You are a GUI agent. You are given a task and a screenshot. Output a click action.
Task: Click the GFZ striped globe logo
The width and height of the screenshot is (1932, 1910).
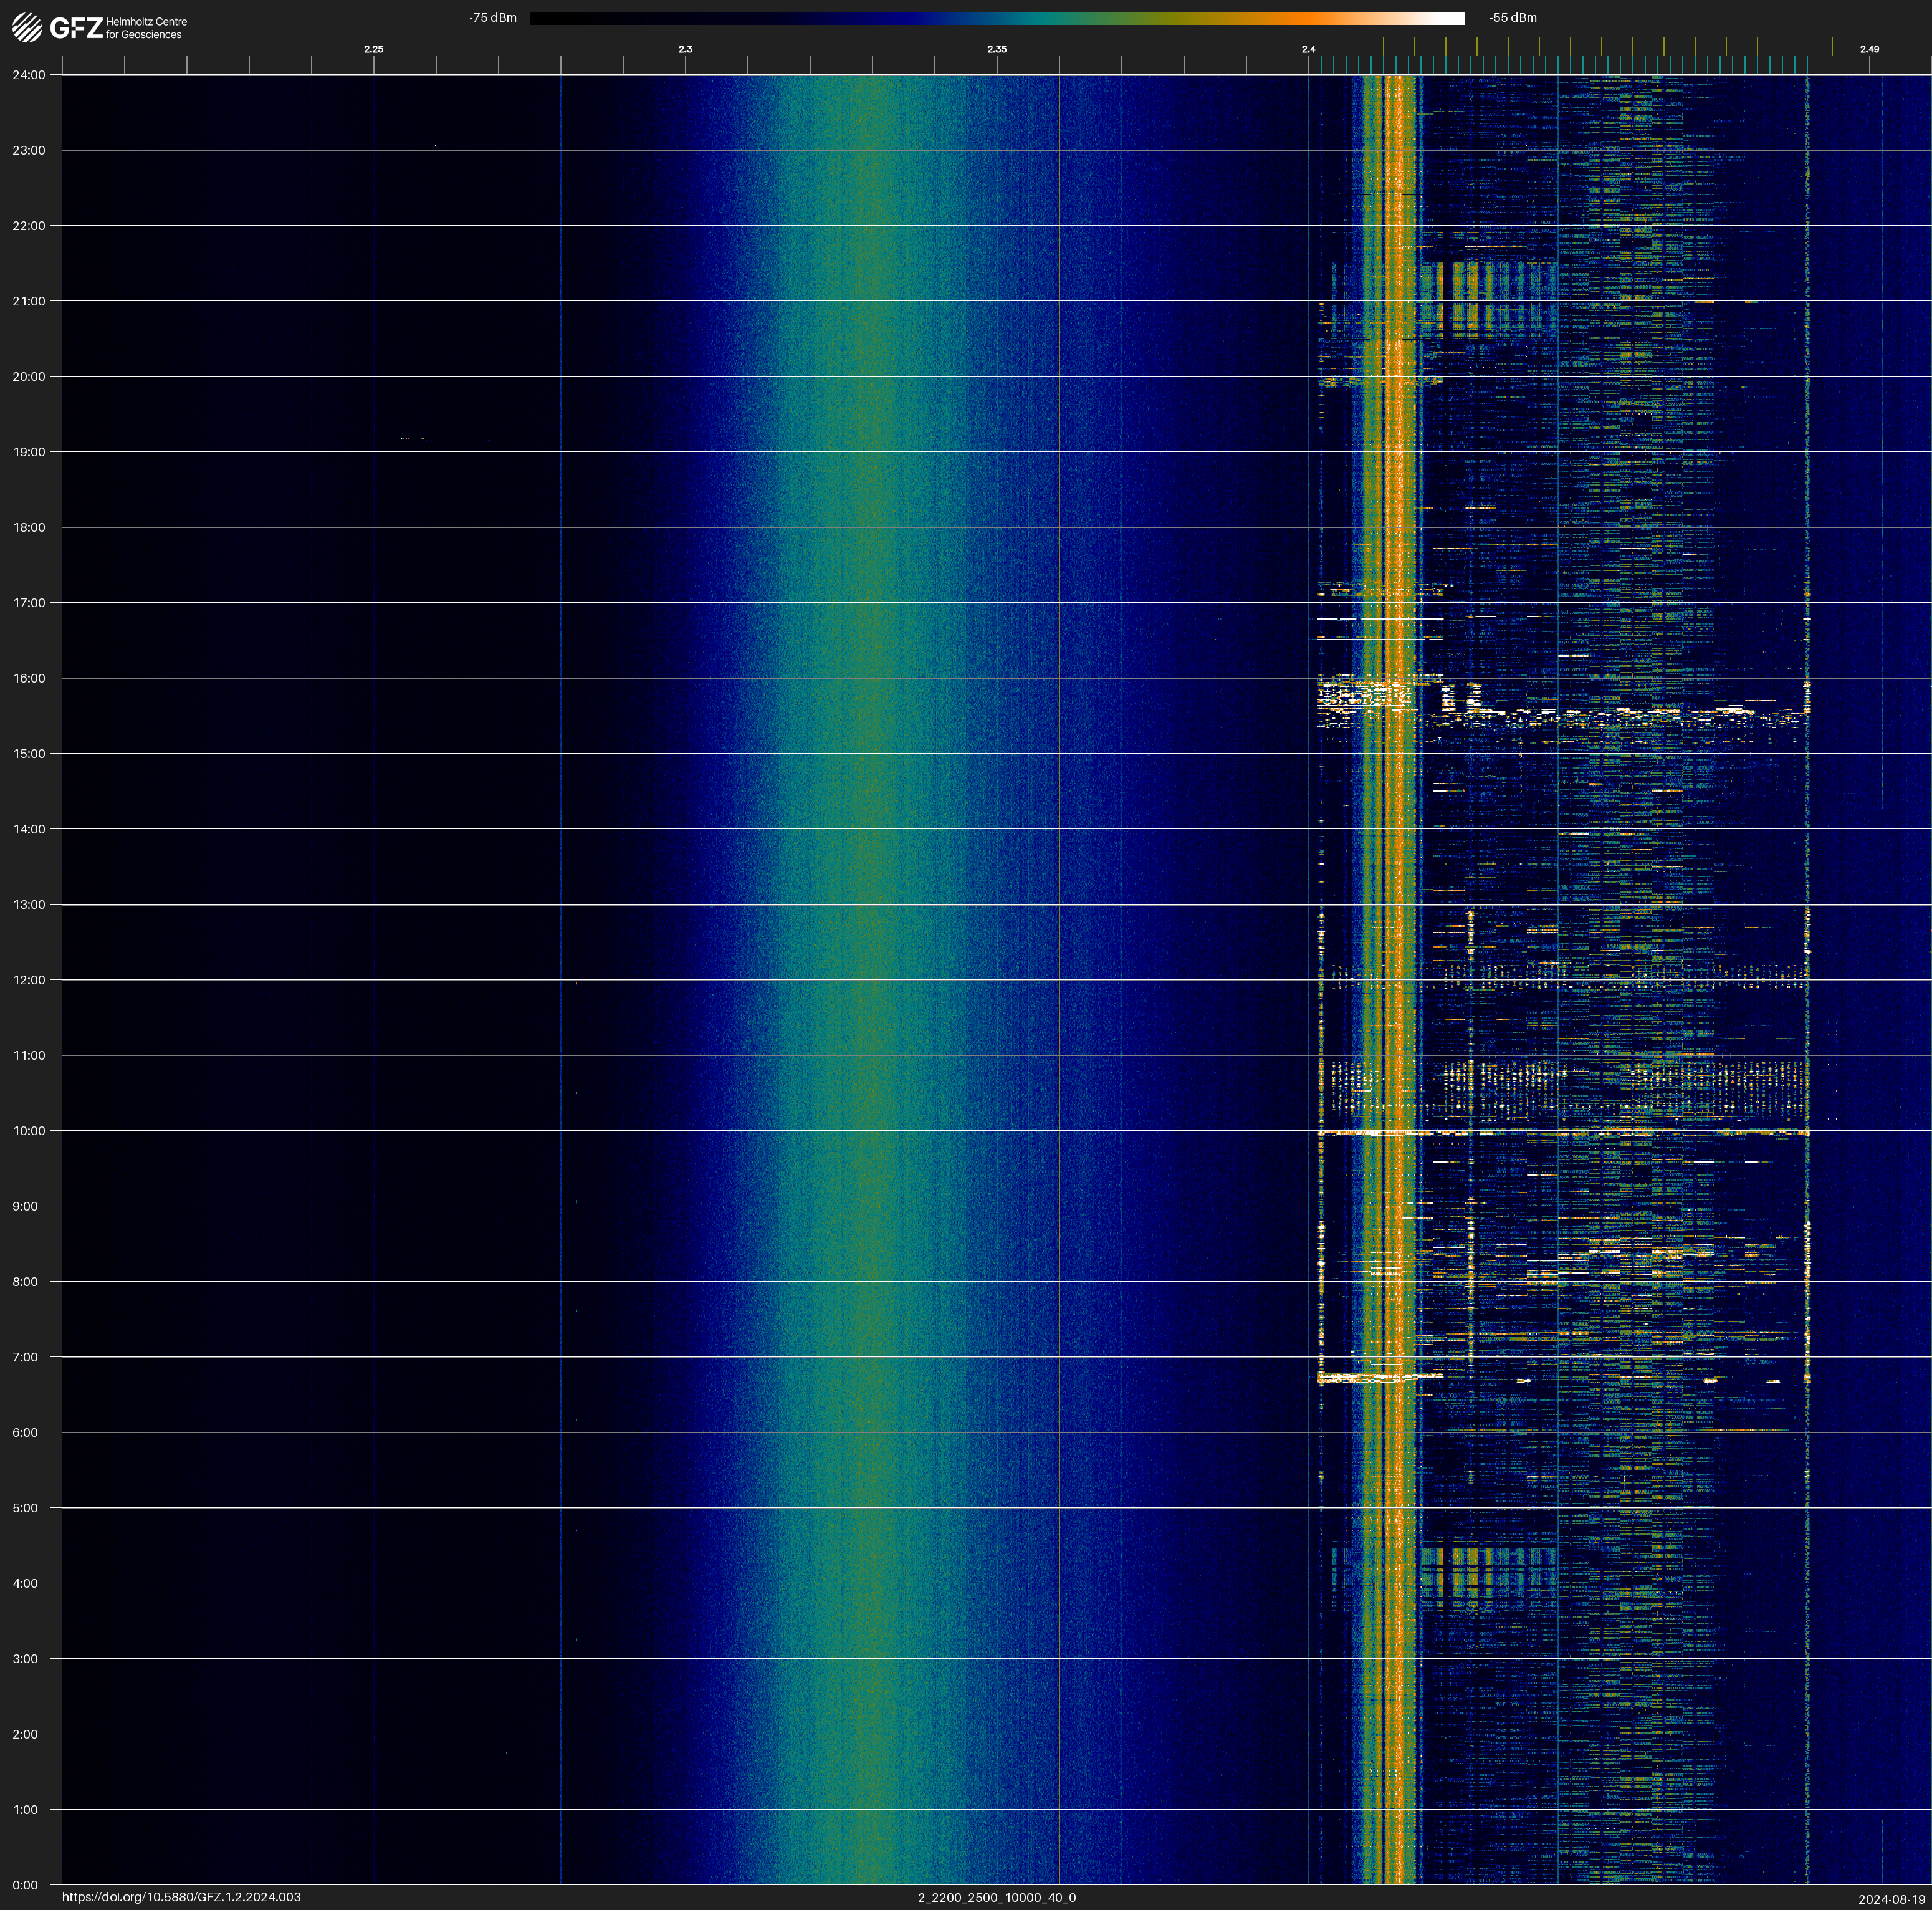click(x=27, y=28)
